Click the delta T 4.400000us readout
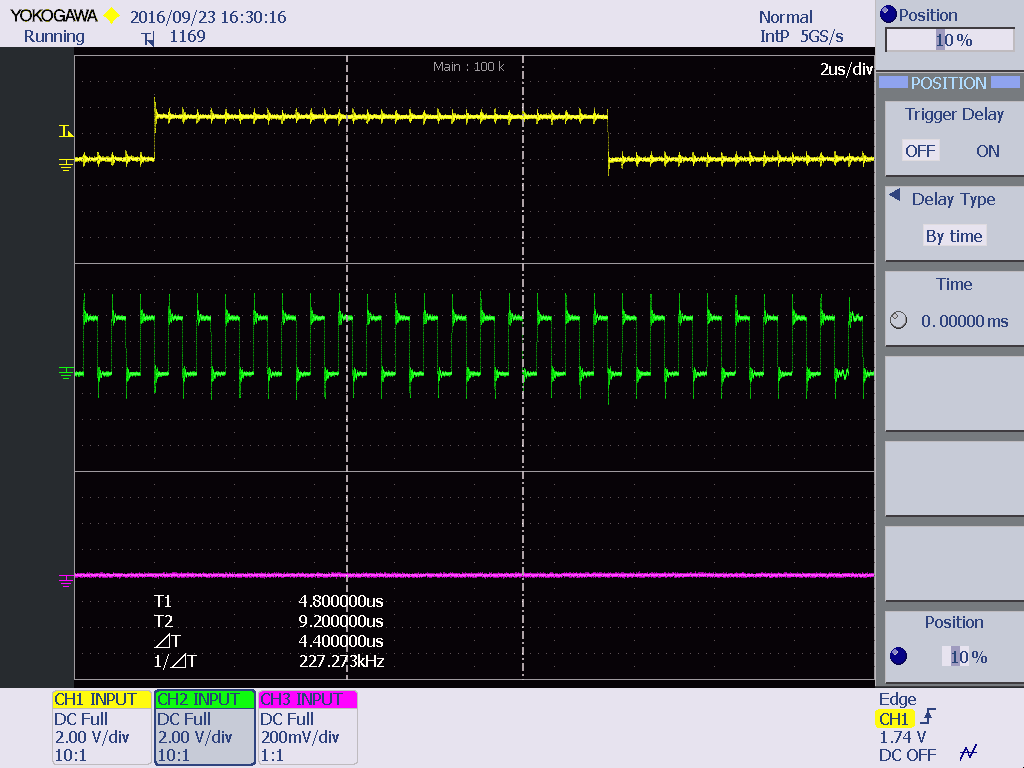Image resolution: width=1024 pixels, height=768 pixels. [x=341, y=641]
